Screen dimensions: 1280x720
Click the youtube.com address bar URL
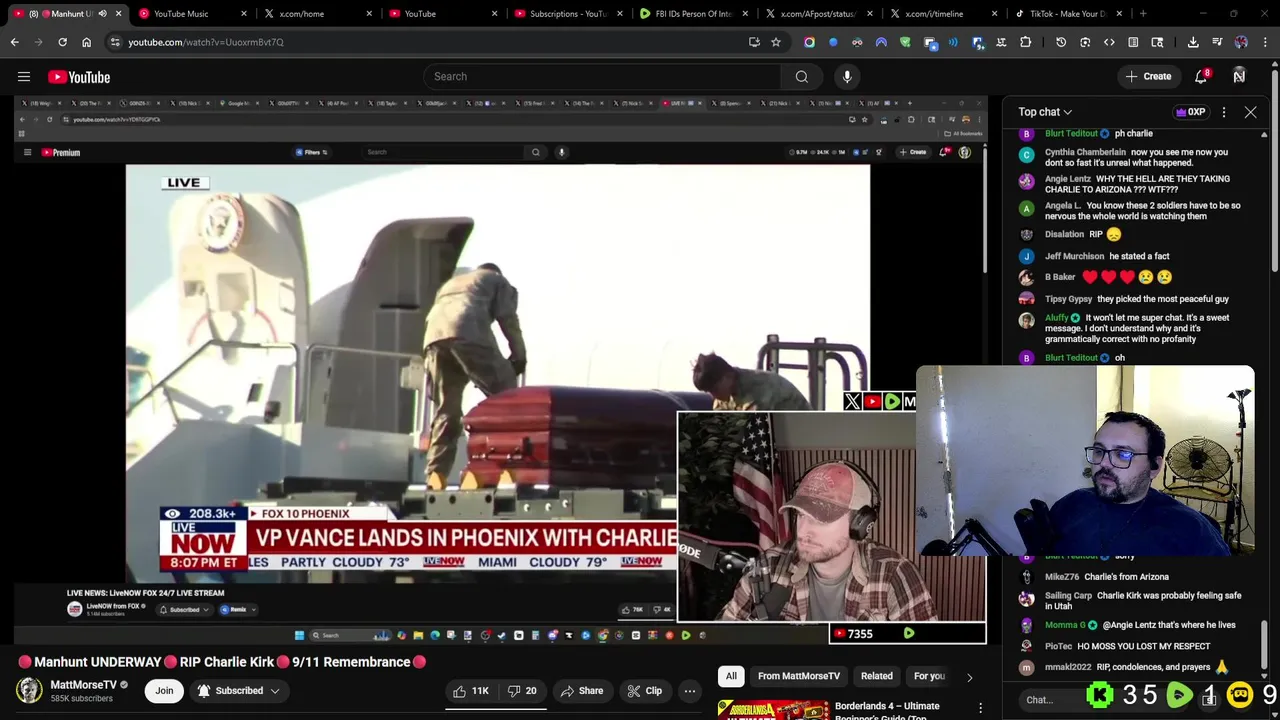tap(206, 42)
